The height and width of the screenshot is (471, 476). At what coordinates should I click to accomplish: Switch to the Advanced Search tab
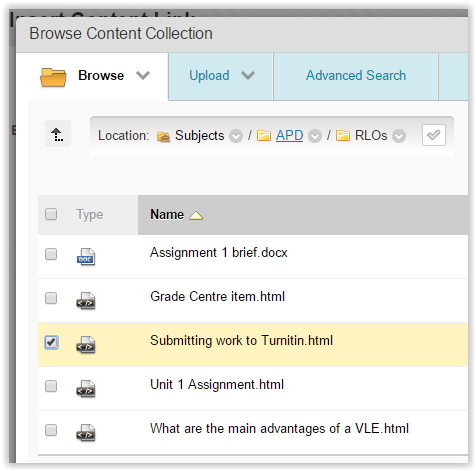356,76
